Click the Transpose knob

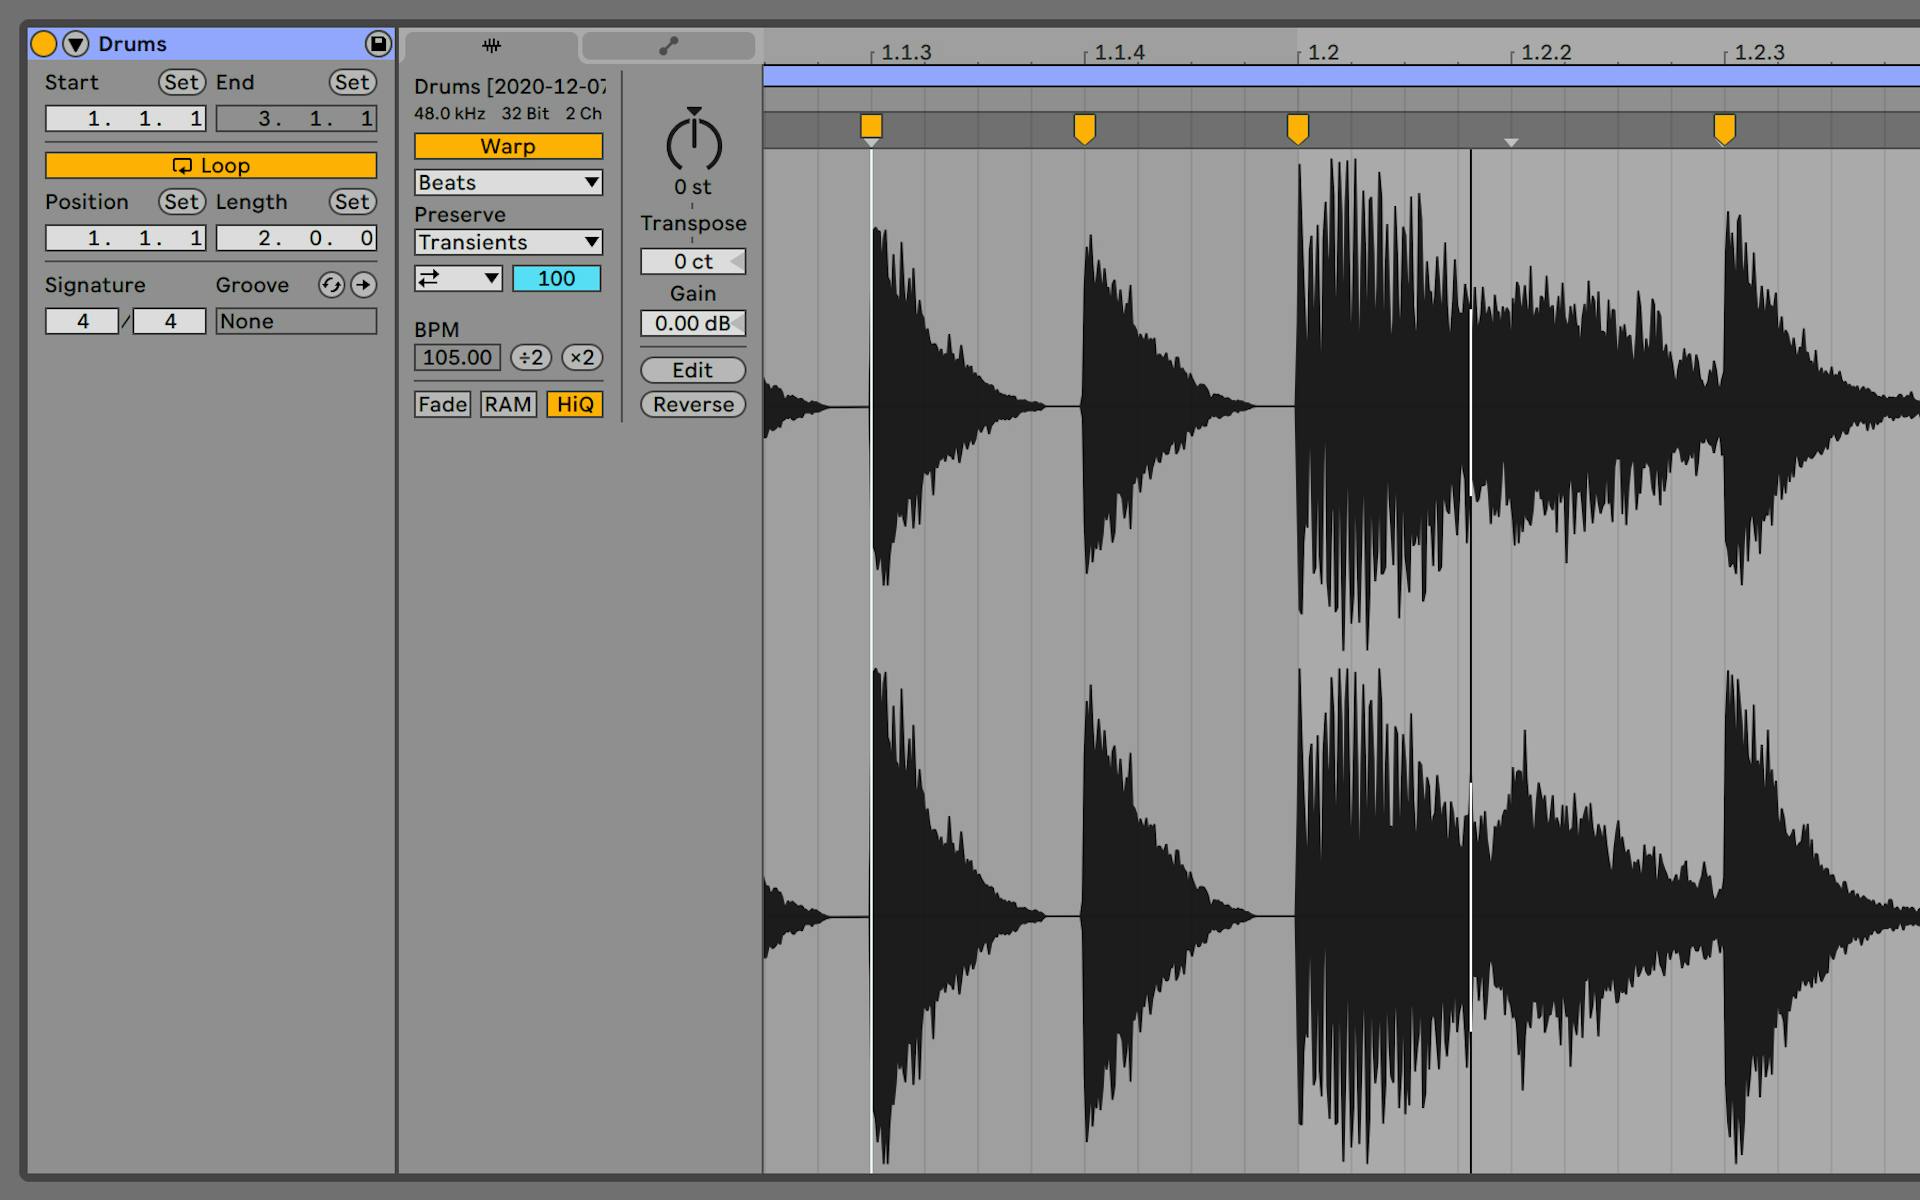[693, 143]
